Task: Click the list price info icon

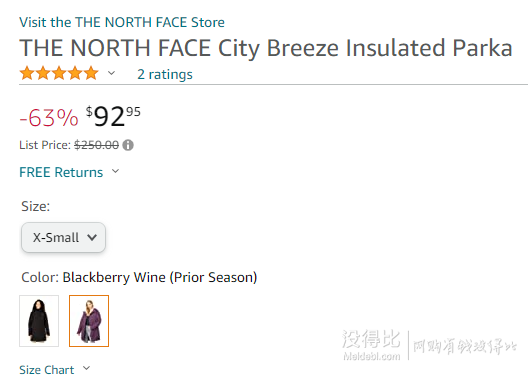Action: 128,145
